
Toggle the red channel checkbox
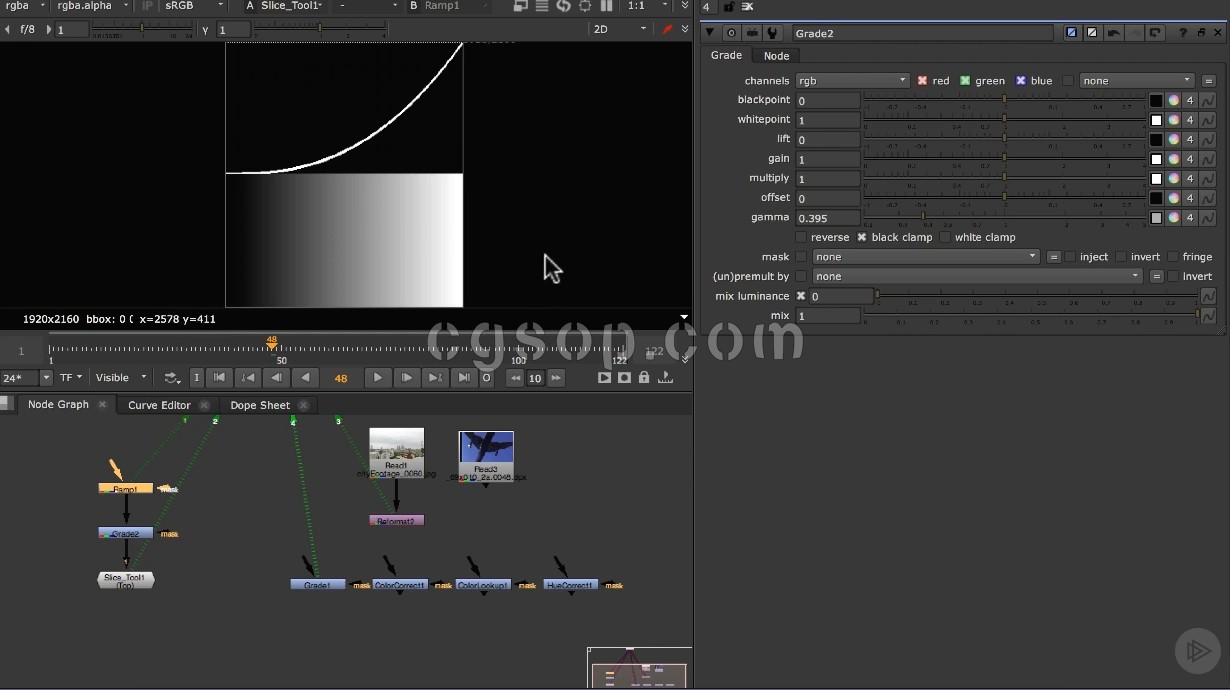pos(922,81)
